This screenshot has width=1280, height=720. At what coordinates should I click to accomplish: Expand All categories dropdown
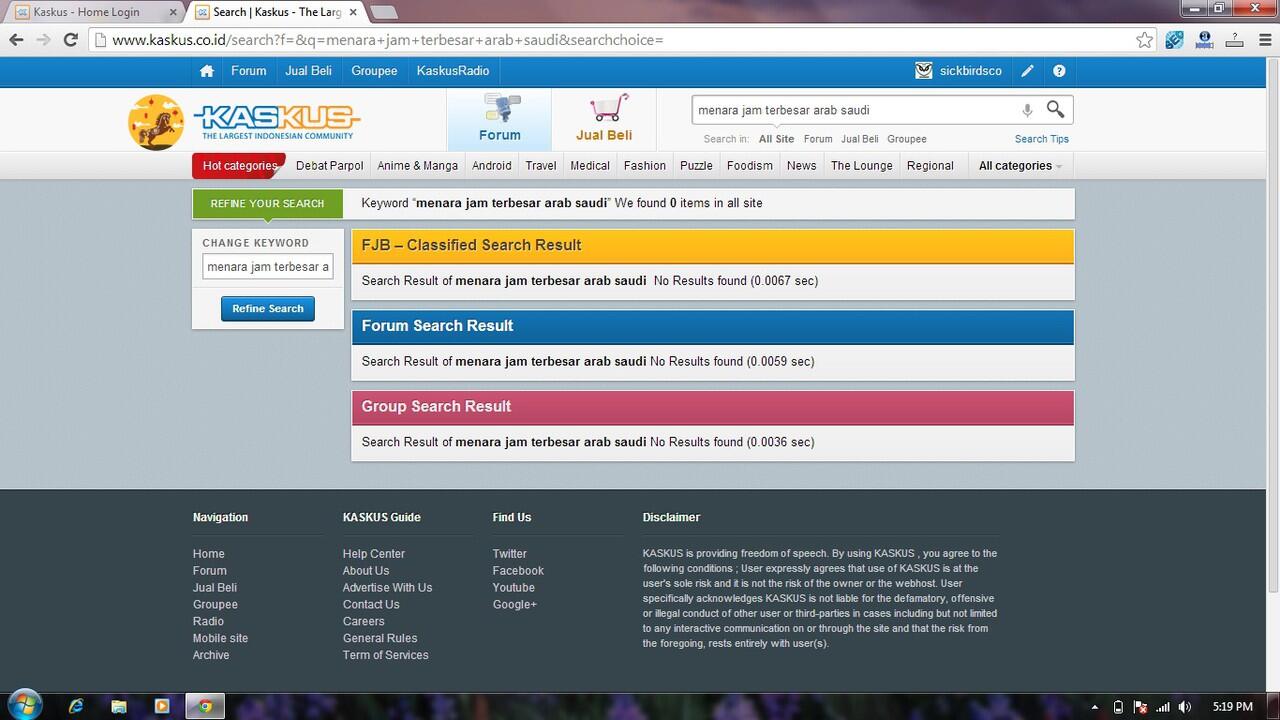pos(1020,166)
